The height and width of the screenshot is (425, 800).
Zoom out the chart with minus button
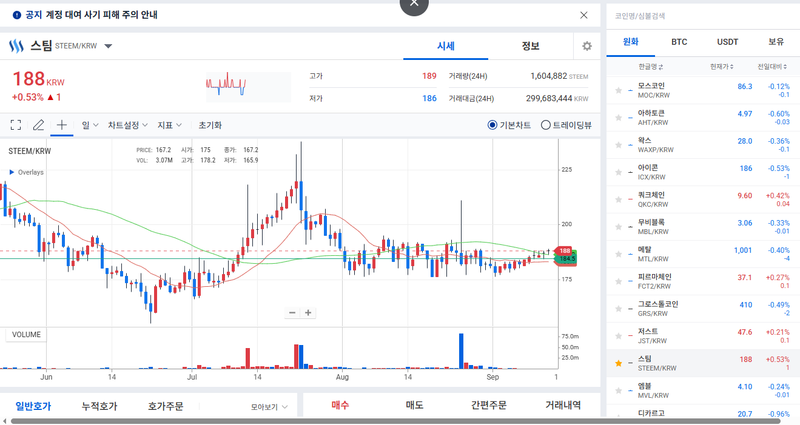[292, 313]
